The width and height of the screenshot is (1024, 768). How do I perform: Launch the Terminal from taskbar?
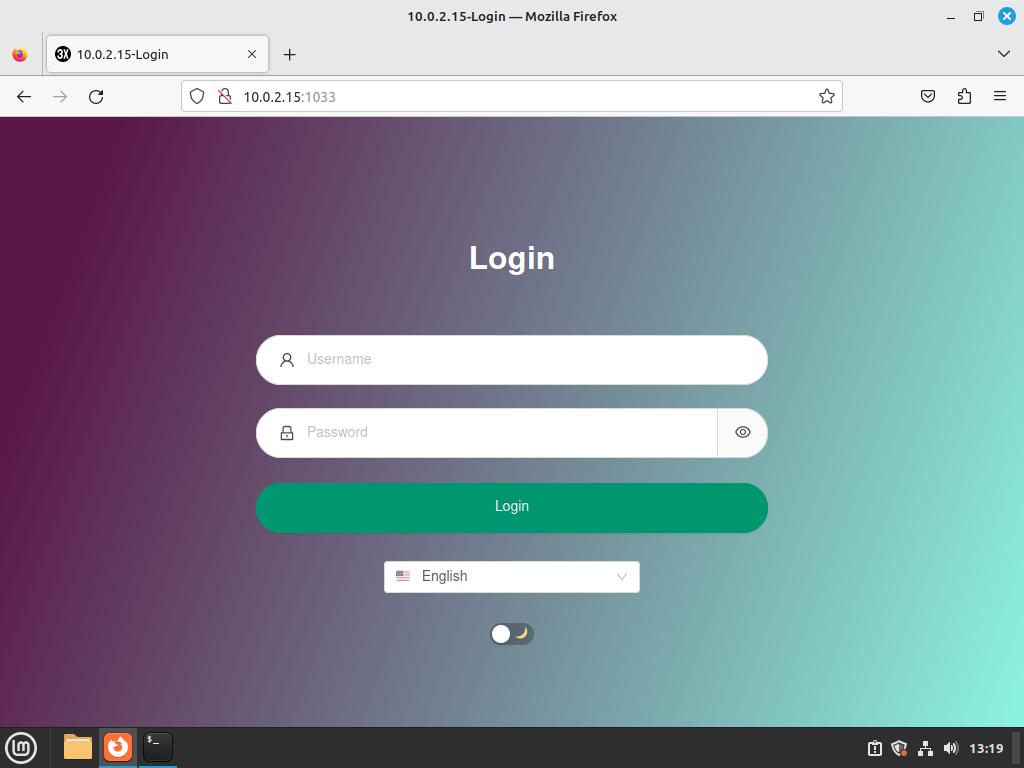point(158,747)
